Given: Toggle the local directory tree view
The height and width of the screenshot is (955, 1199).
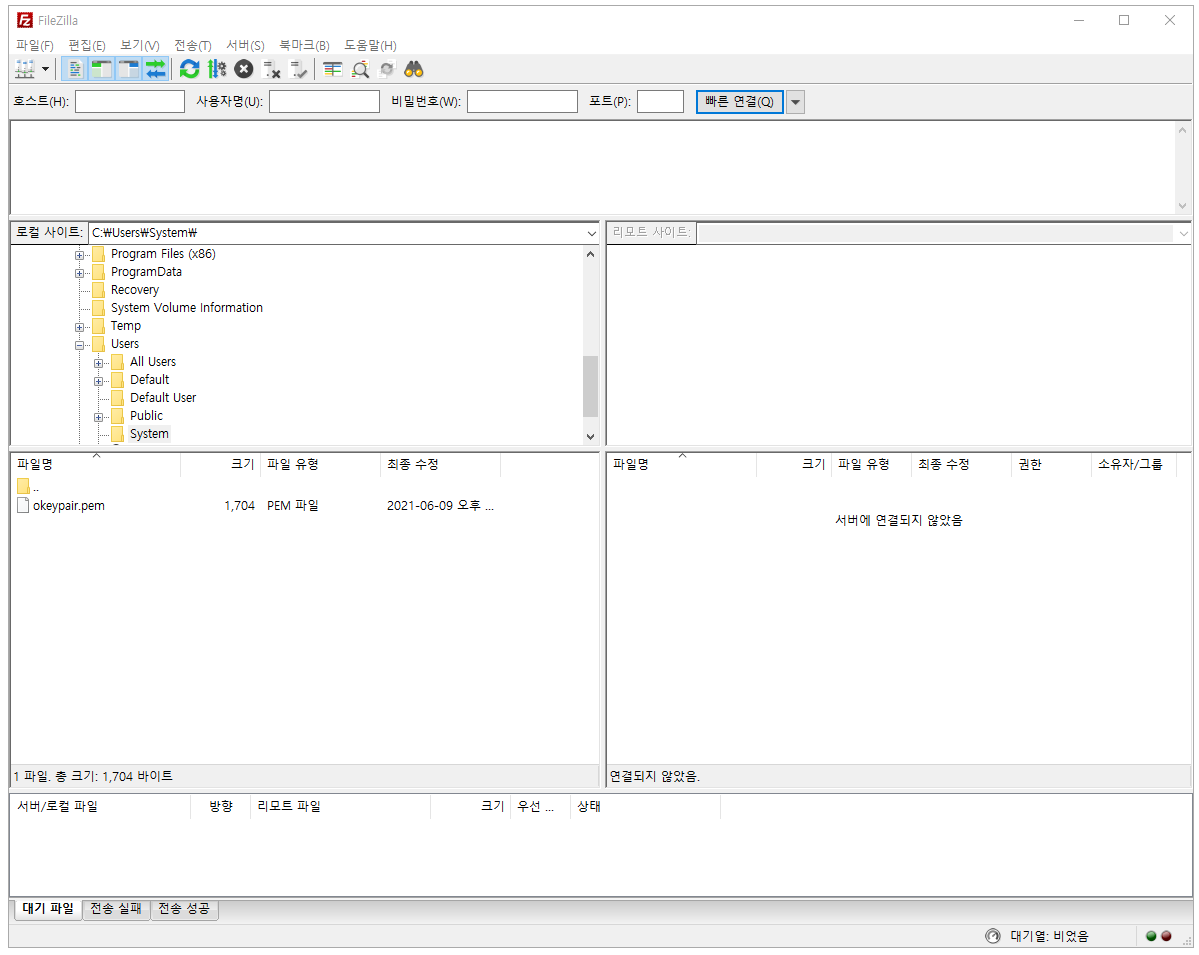Looking at the screenshot, I should pyautogui.click(x=101, y=70).
